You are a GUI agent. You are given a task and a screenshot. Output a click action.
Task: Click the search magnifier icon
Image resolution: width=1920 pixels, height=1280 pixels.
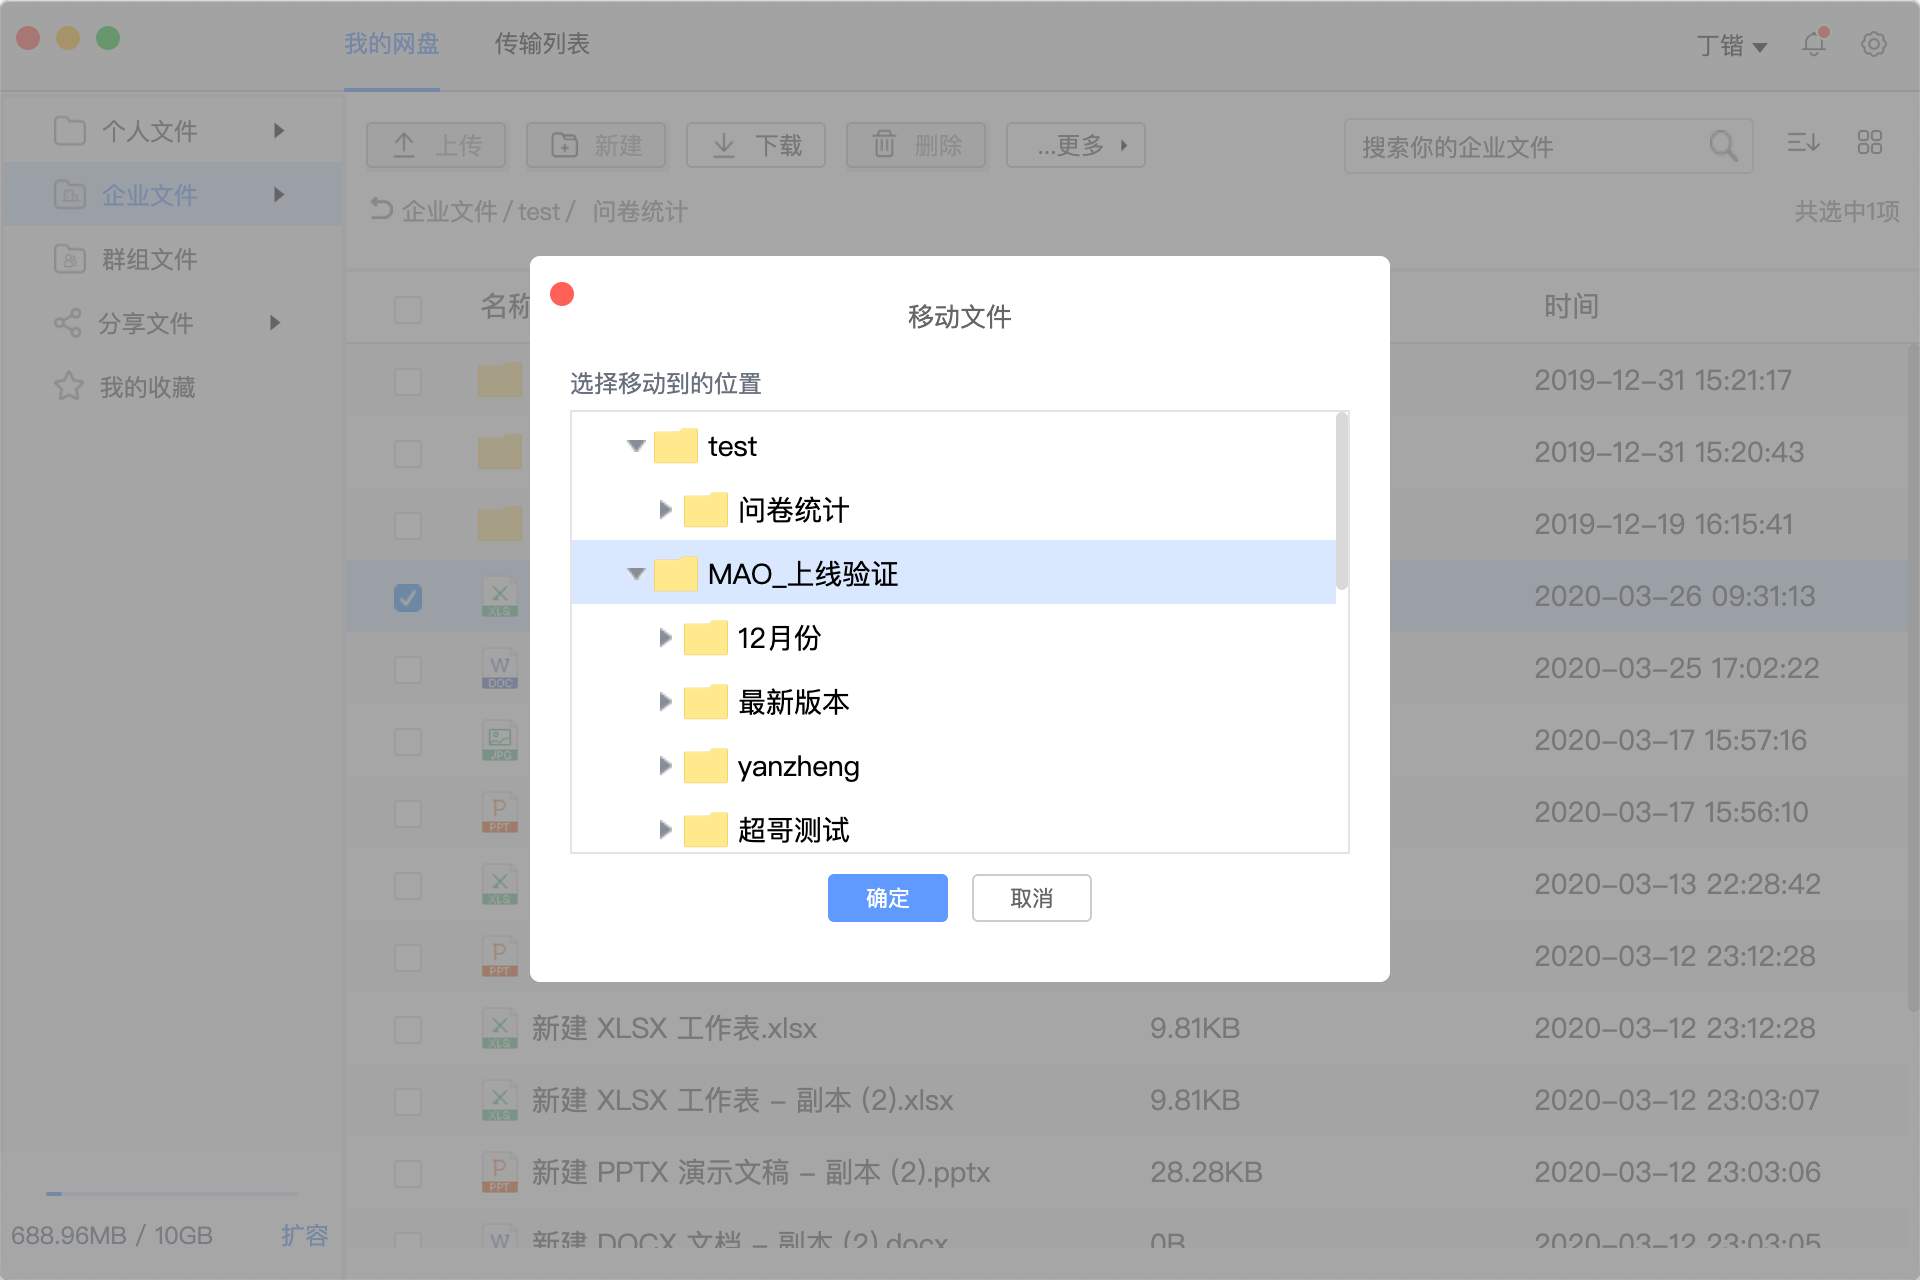[x=1722, y=146]
